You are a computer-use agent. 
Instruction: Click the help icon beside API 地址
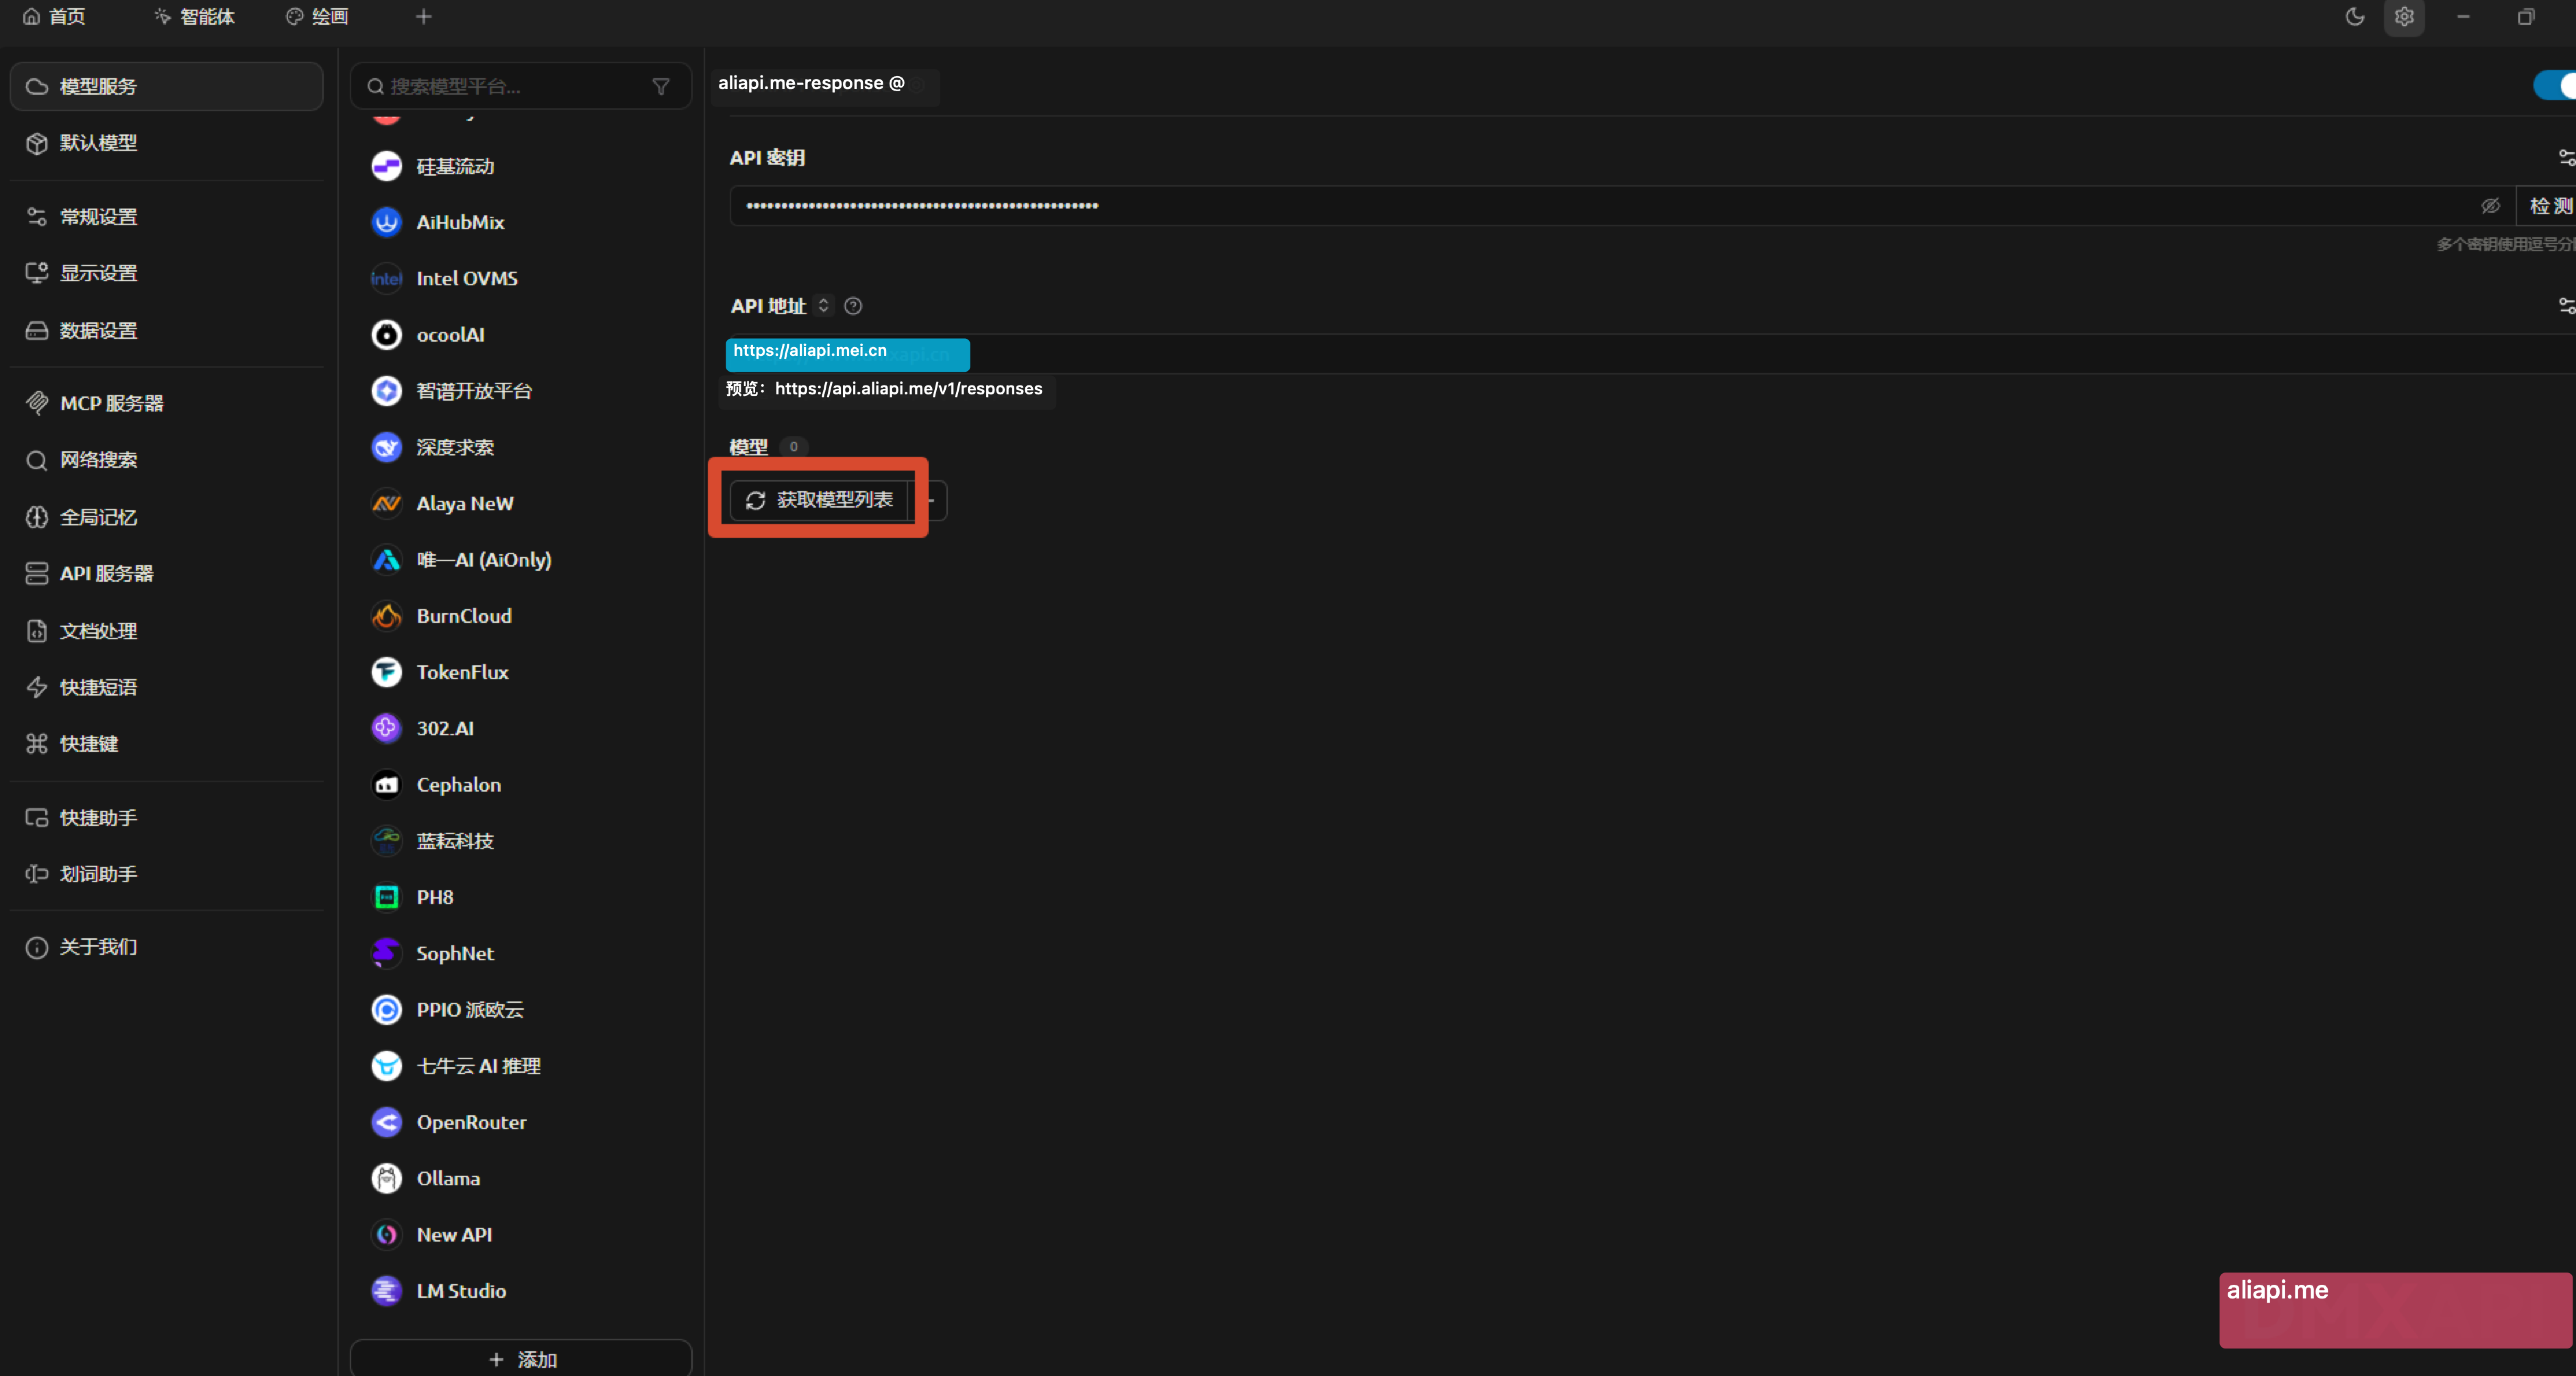click(x=853, y=306)
